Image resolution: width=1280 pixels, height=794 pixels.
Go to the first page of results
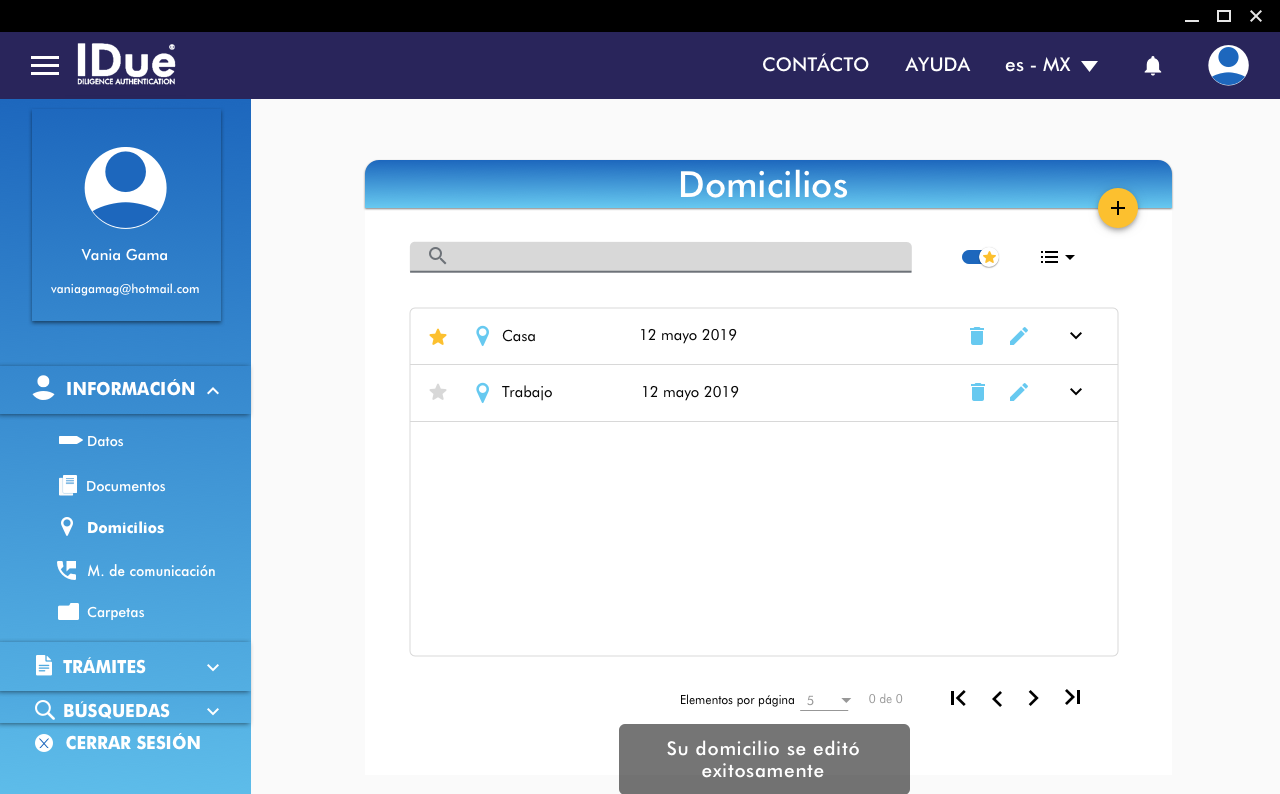[x=958, y=698]
